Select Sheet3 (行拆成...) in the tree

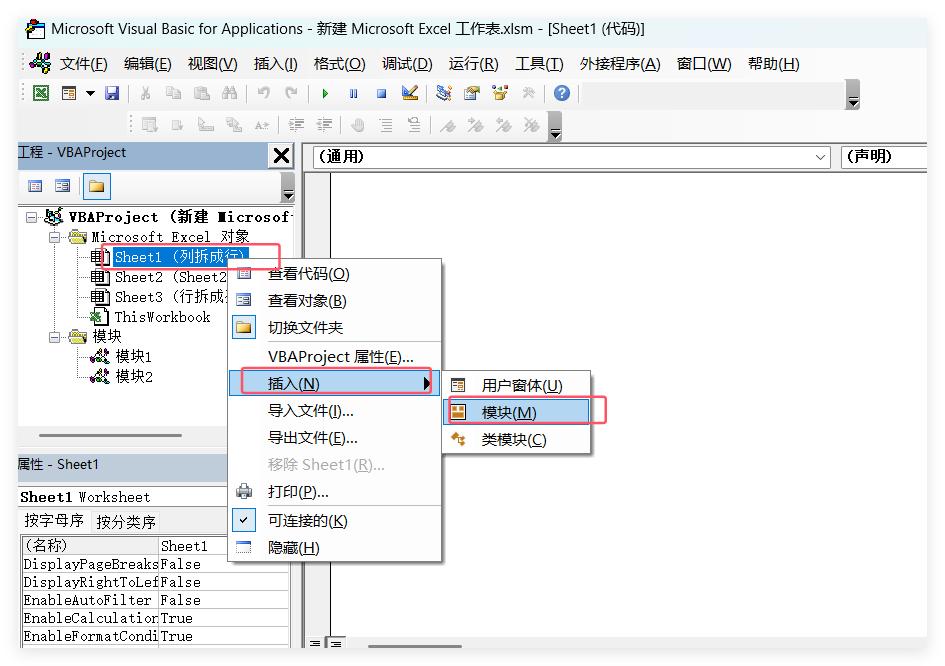(171, 297)
